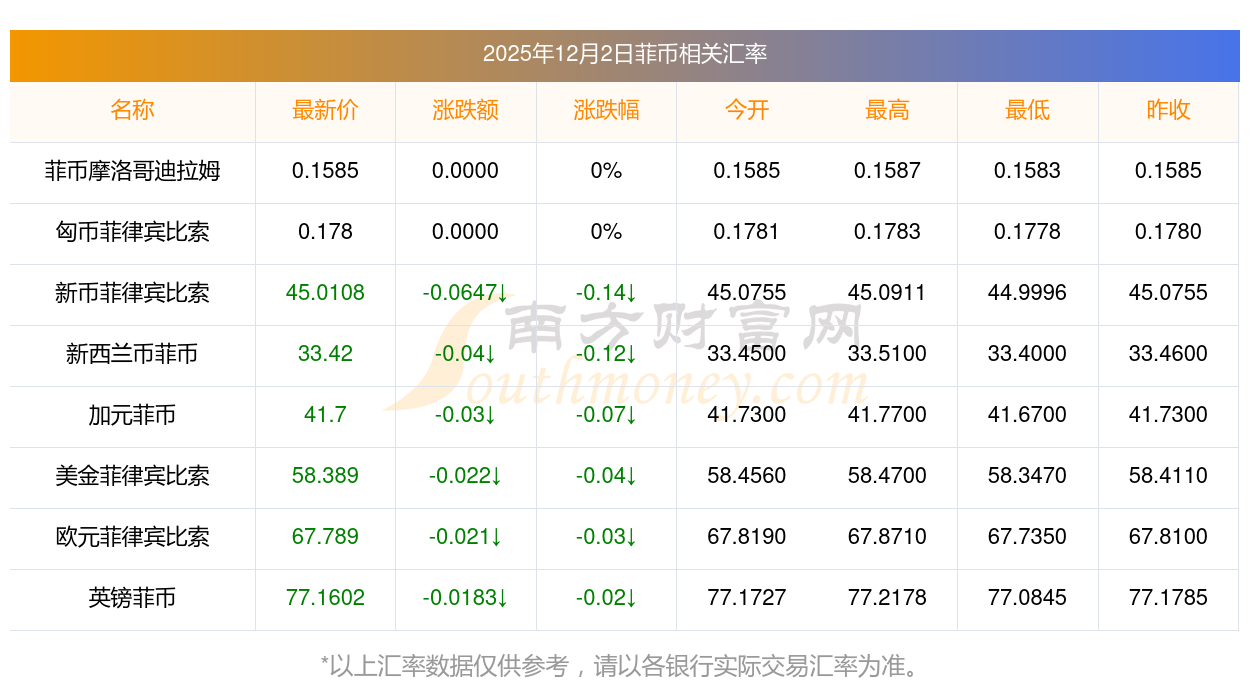Image resolution: width=1250 pixels, height=697 pixels.
Task: Click change amount -0.022↓
Action: pos(466,476)
